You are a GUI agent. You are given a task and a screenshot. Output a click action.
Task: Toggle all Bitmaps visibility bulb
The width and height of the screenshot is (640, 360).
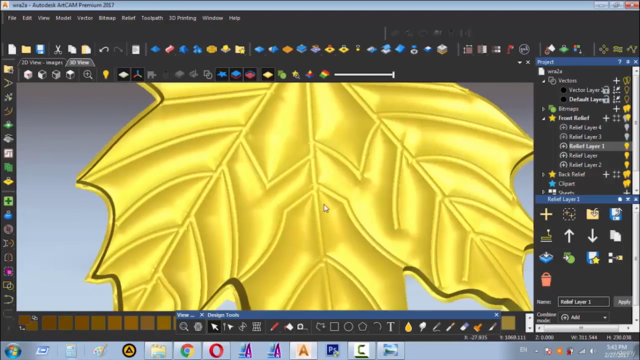tap(627, 109)
